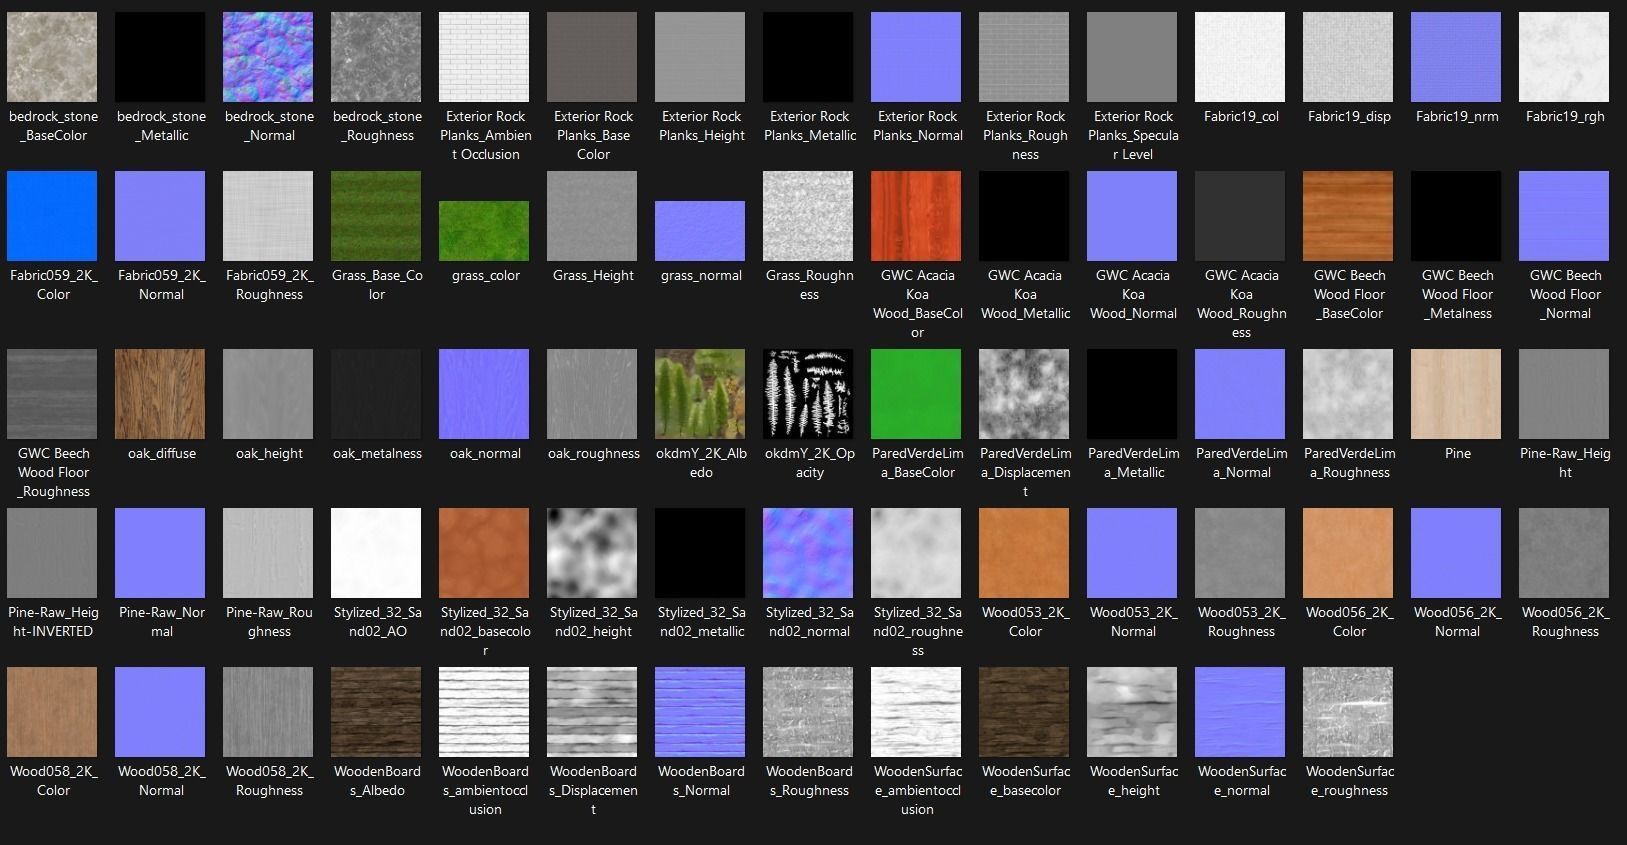Screen dimensions: 1627x845
Task: Click ParedVerdeLima_Metallic thumbnail
Action: pyautogui.click(x=1132, y=394)
